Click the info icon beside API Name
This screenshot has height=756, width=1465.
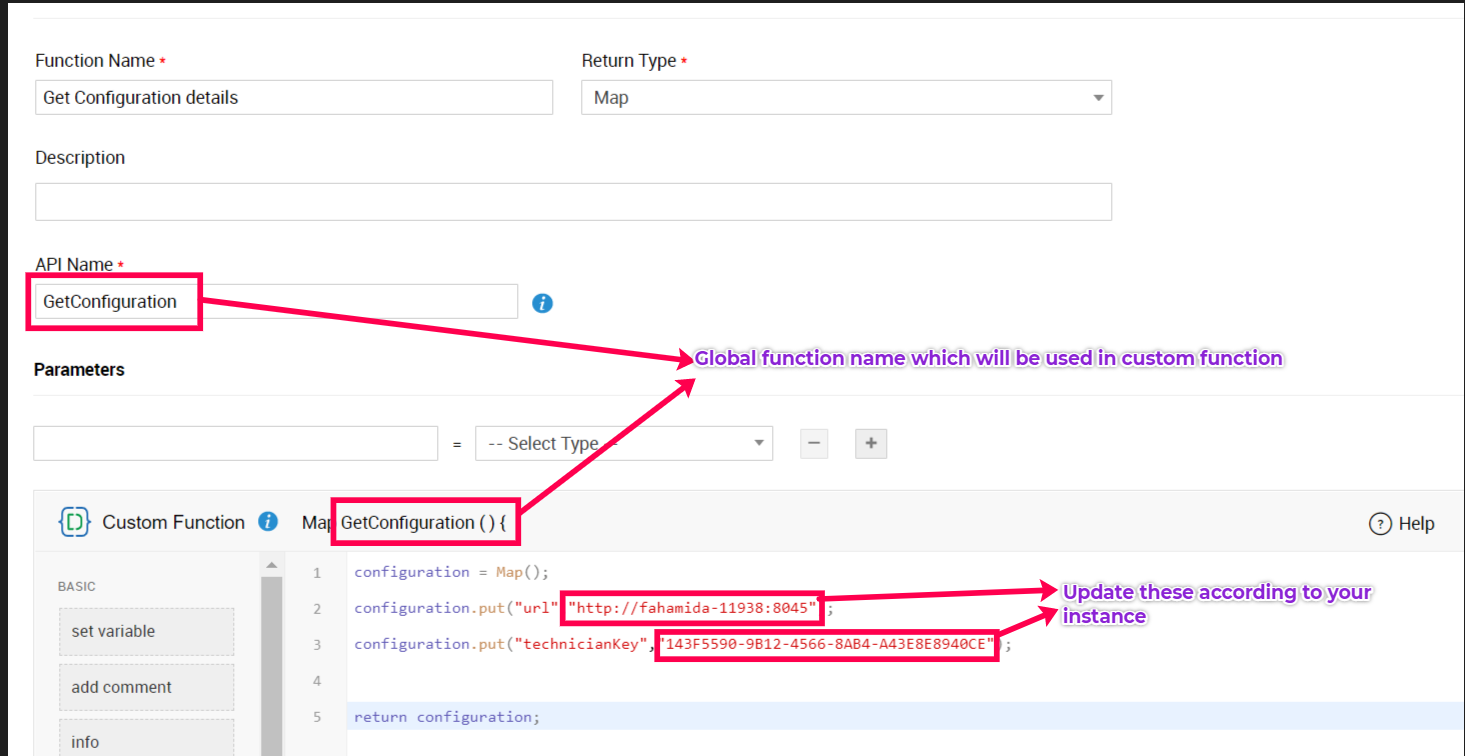pyautogui.click(x=542, y=303)
